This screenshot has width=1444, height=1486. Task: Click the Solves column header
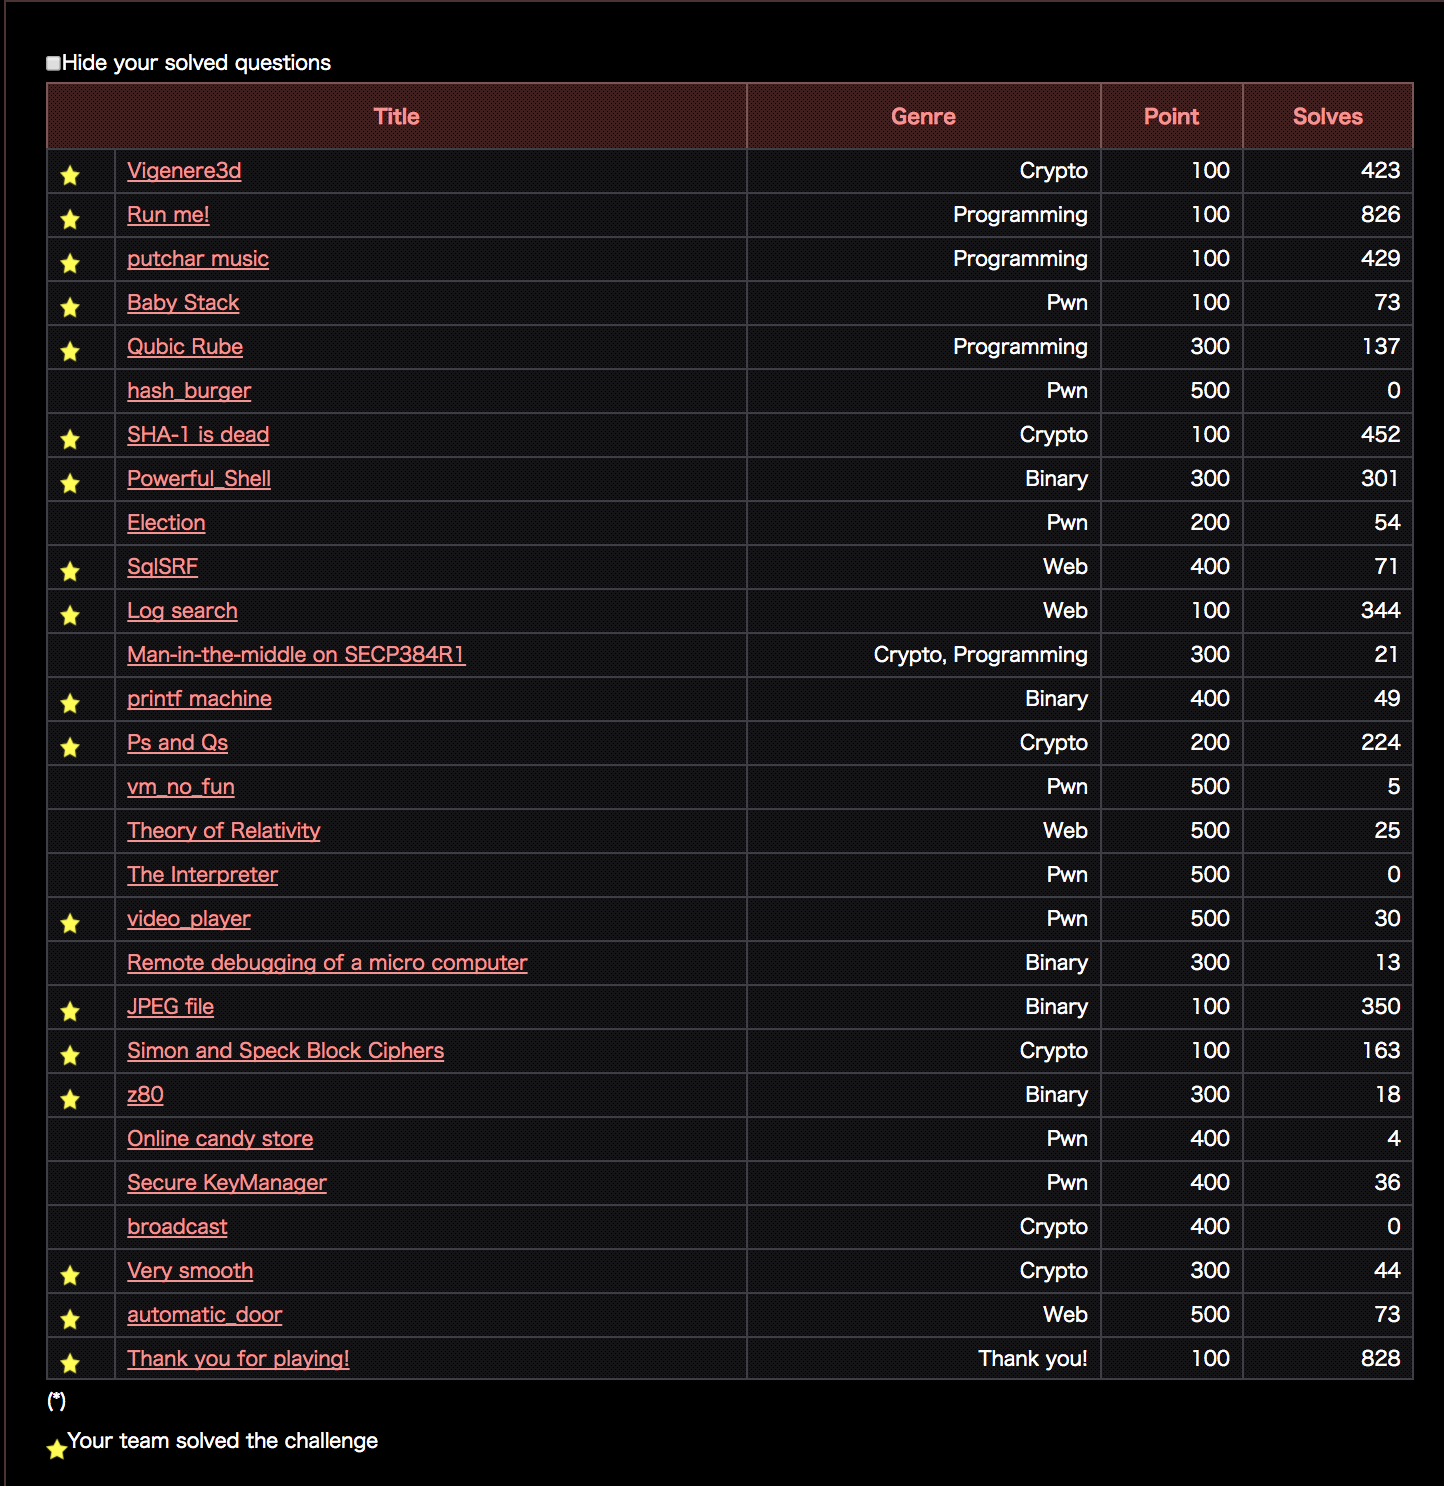point(1327,116)
